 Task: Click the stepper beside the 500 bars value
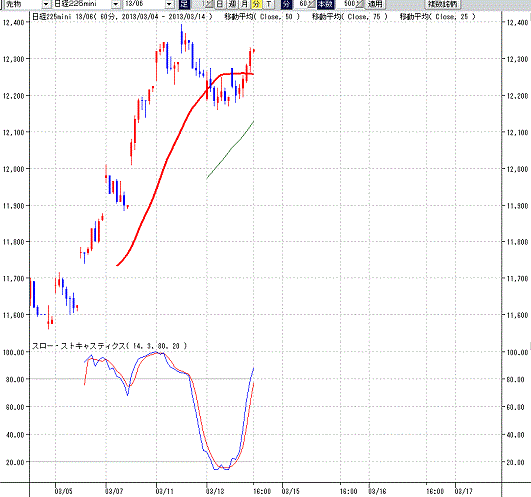coord(359,4)
